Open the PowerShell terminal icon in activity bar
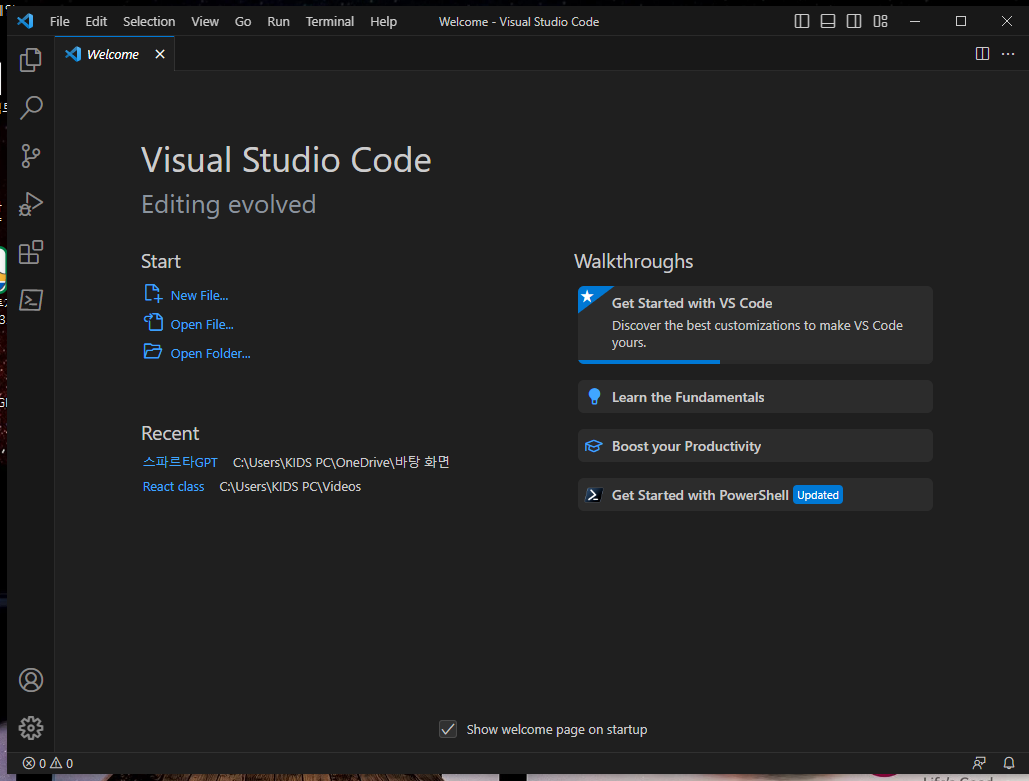 point(30,300)
